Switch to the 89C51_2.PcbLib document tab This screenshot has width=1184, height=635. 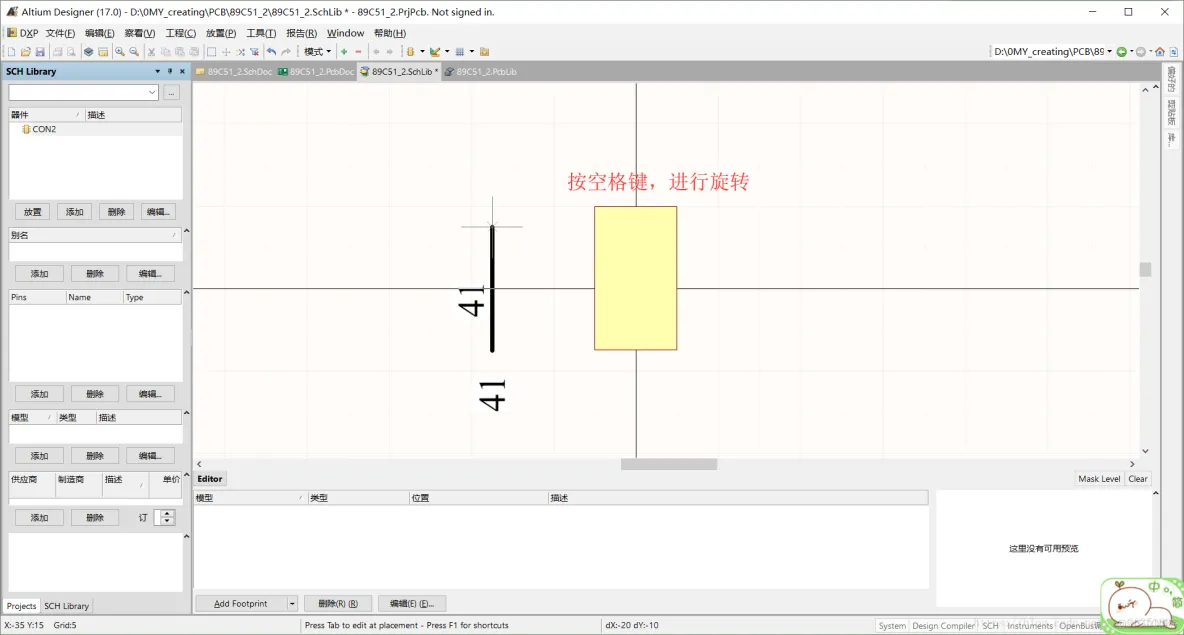pos(480,72)
